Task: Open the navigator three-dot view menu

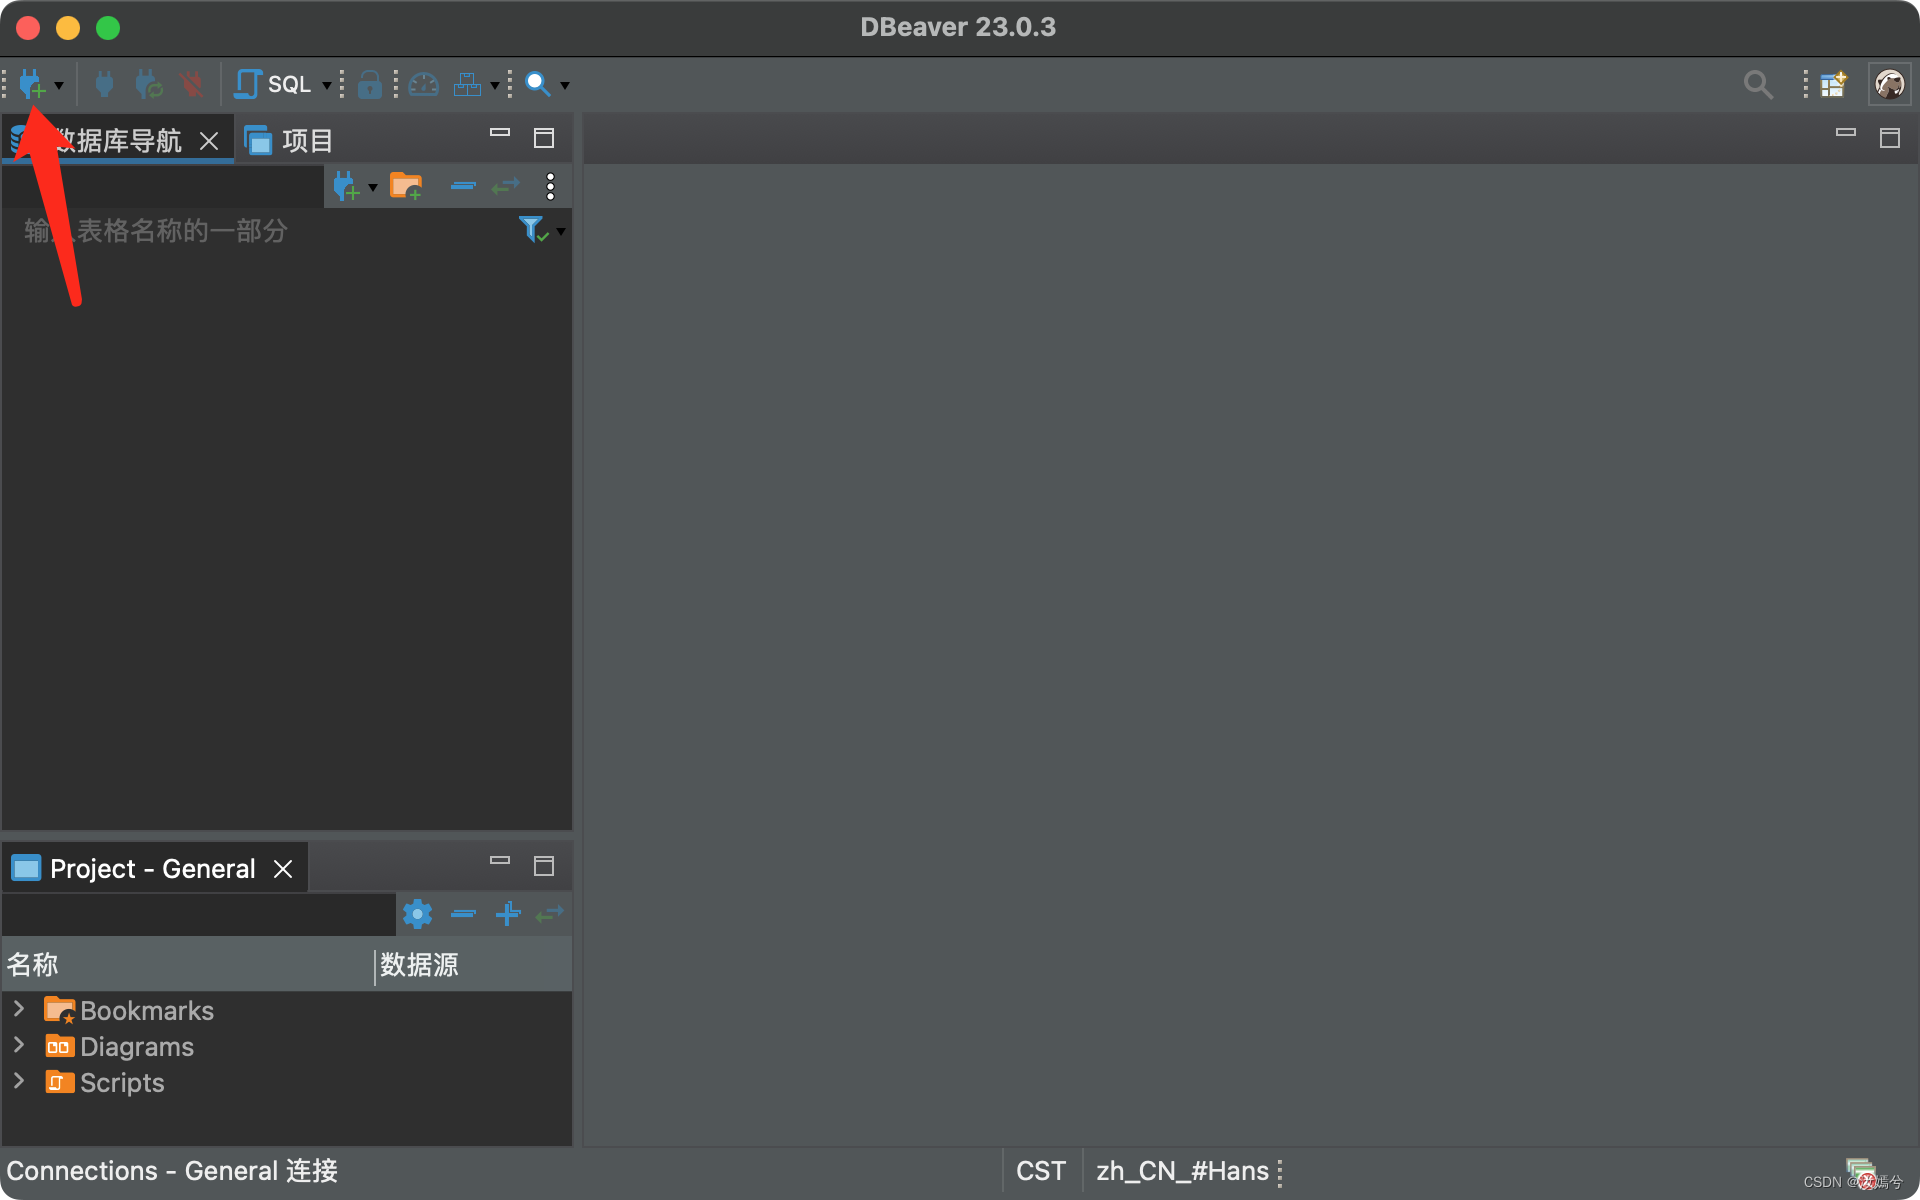Action: click(550, 186)
